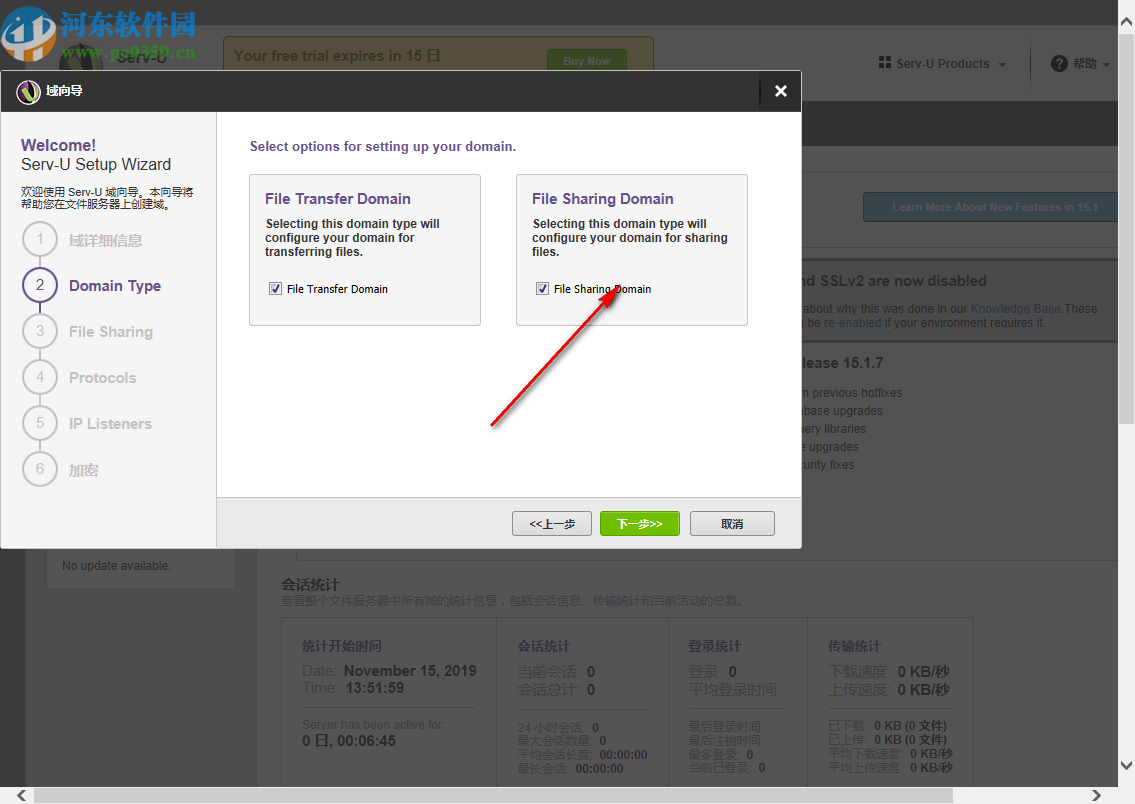Toggle File Transfer Domain checkbox
Image resolution: width=1135 pixels, height=804 pixels.
coord(275,289)
